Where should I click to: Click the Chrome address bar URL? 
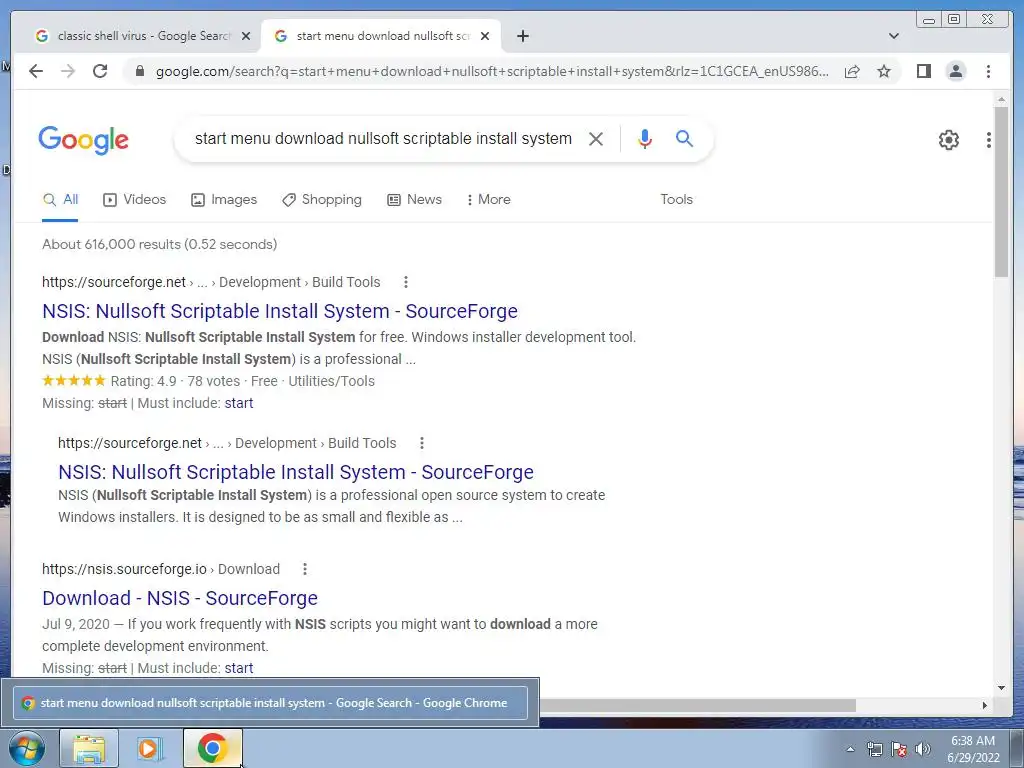[492, 71]
